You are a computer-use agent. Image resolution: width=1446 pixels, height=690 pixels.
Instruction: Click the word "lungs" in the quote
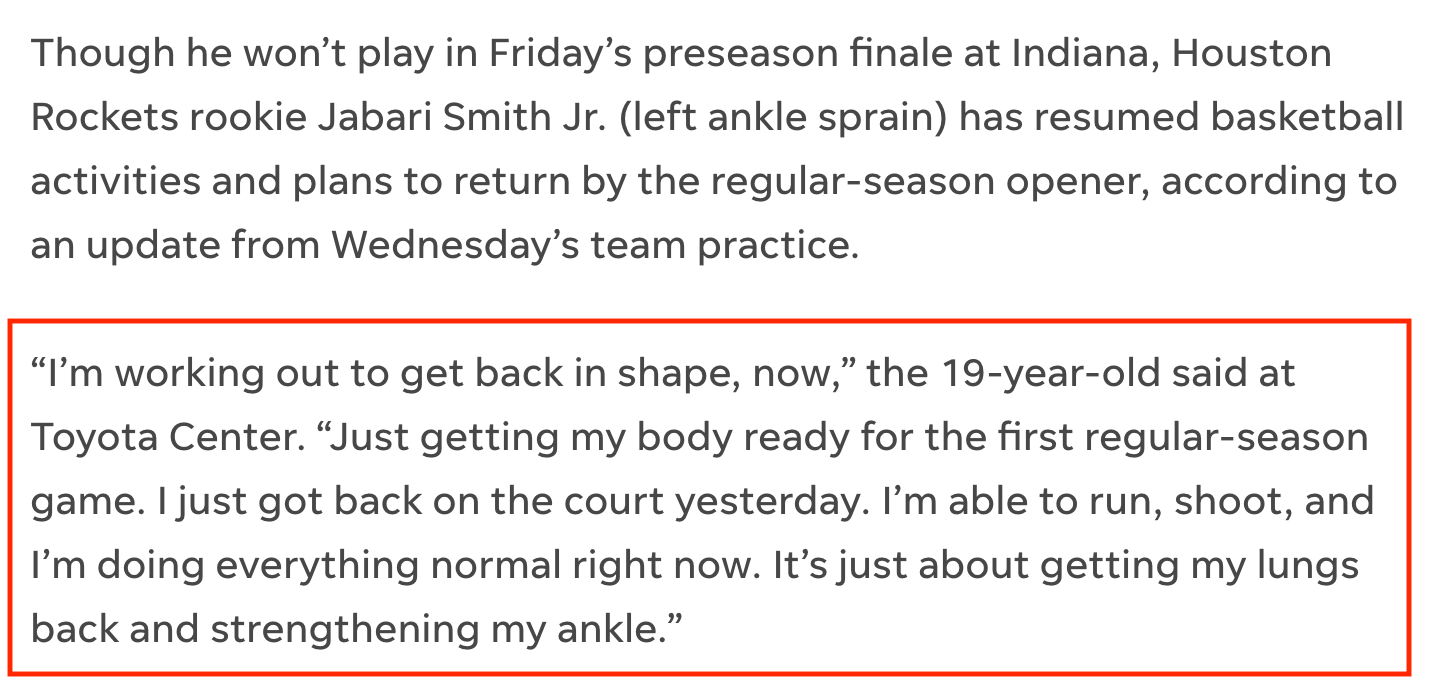coord(1308,565)
